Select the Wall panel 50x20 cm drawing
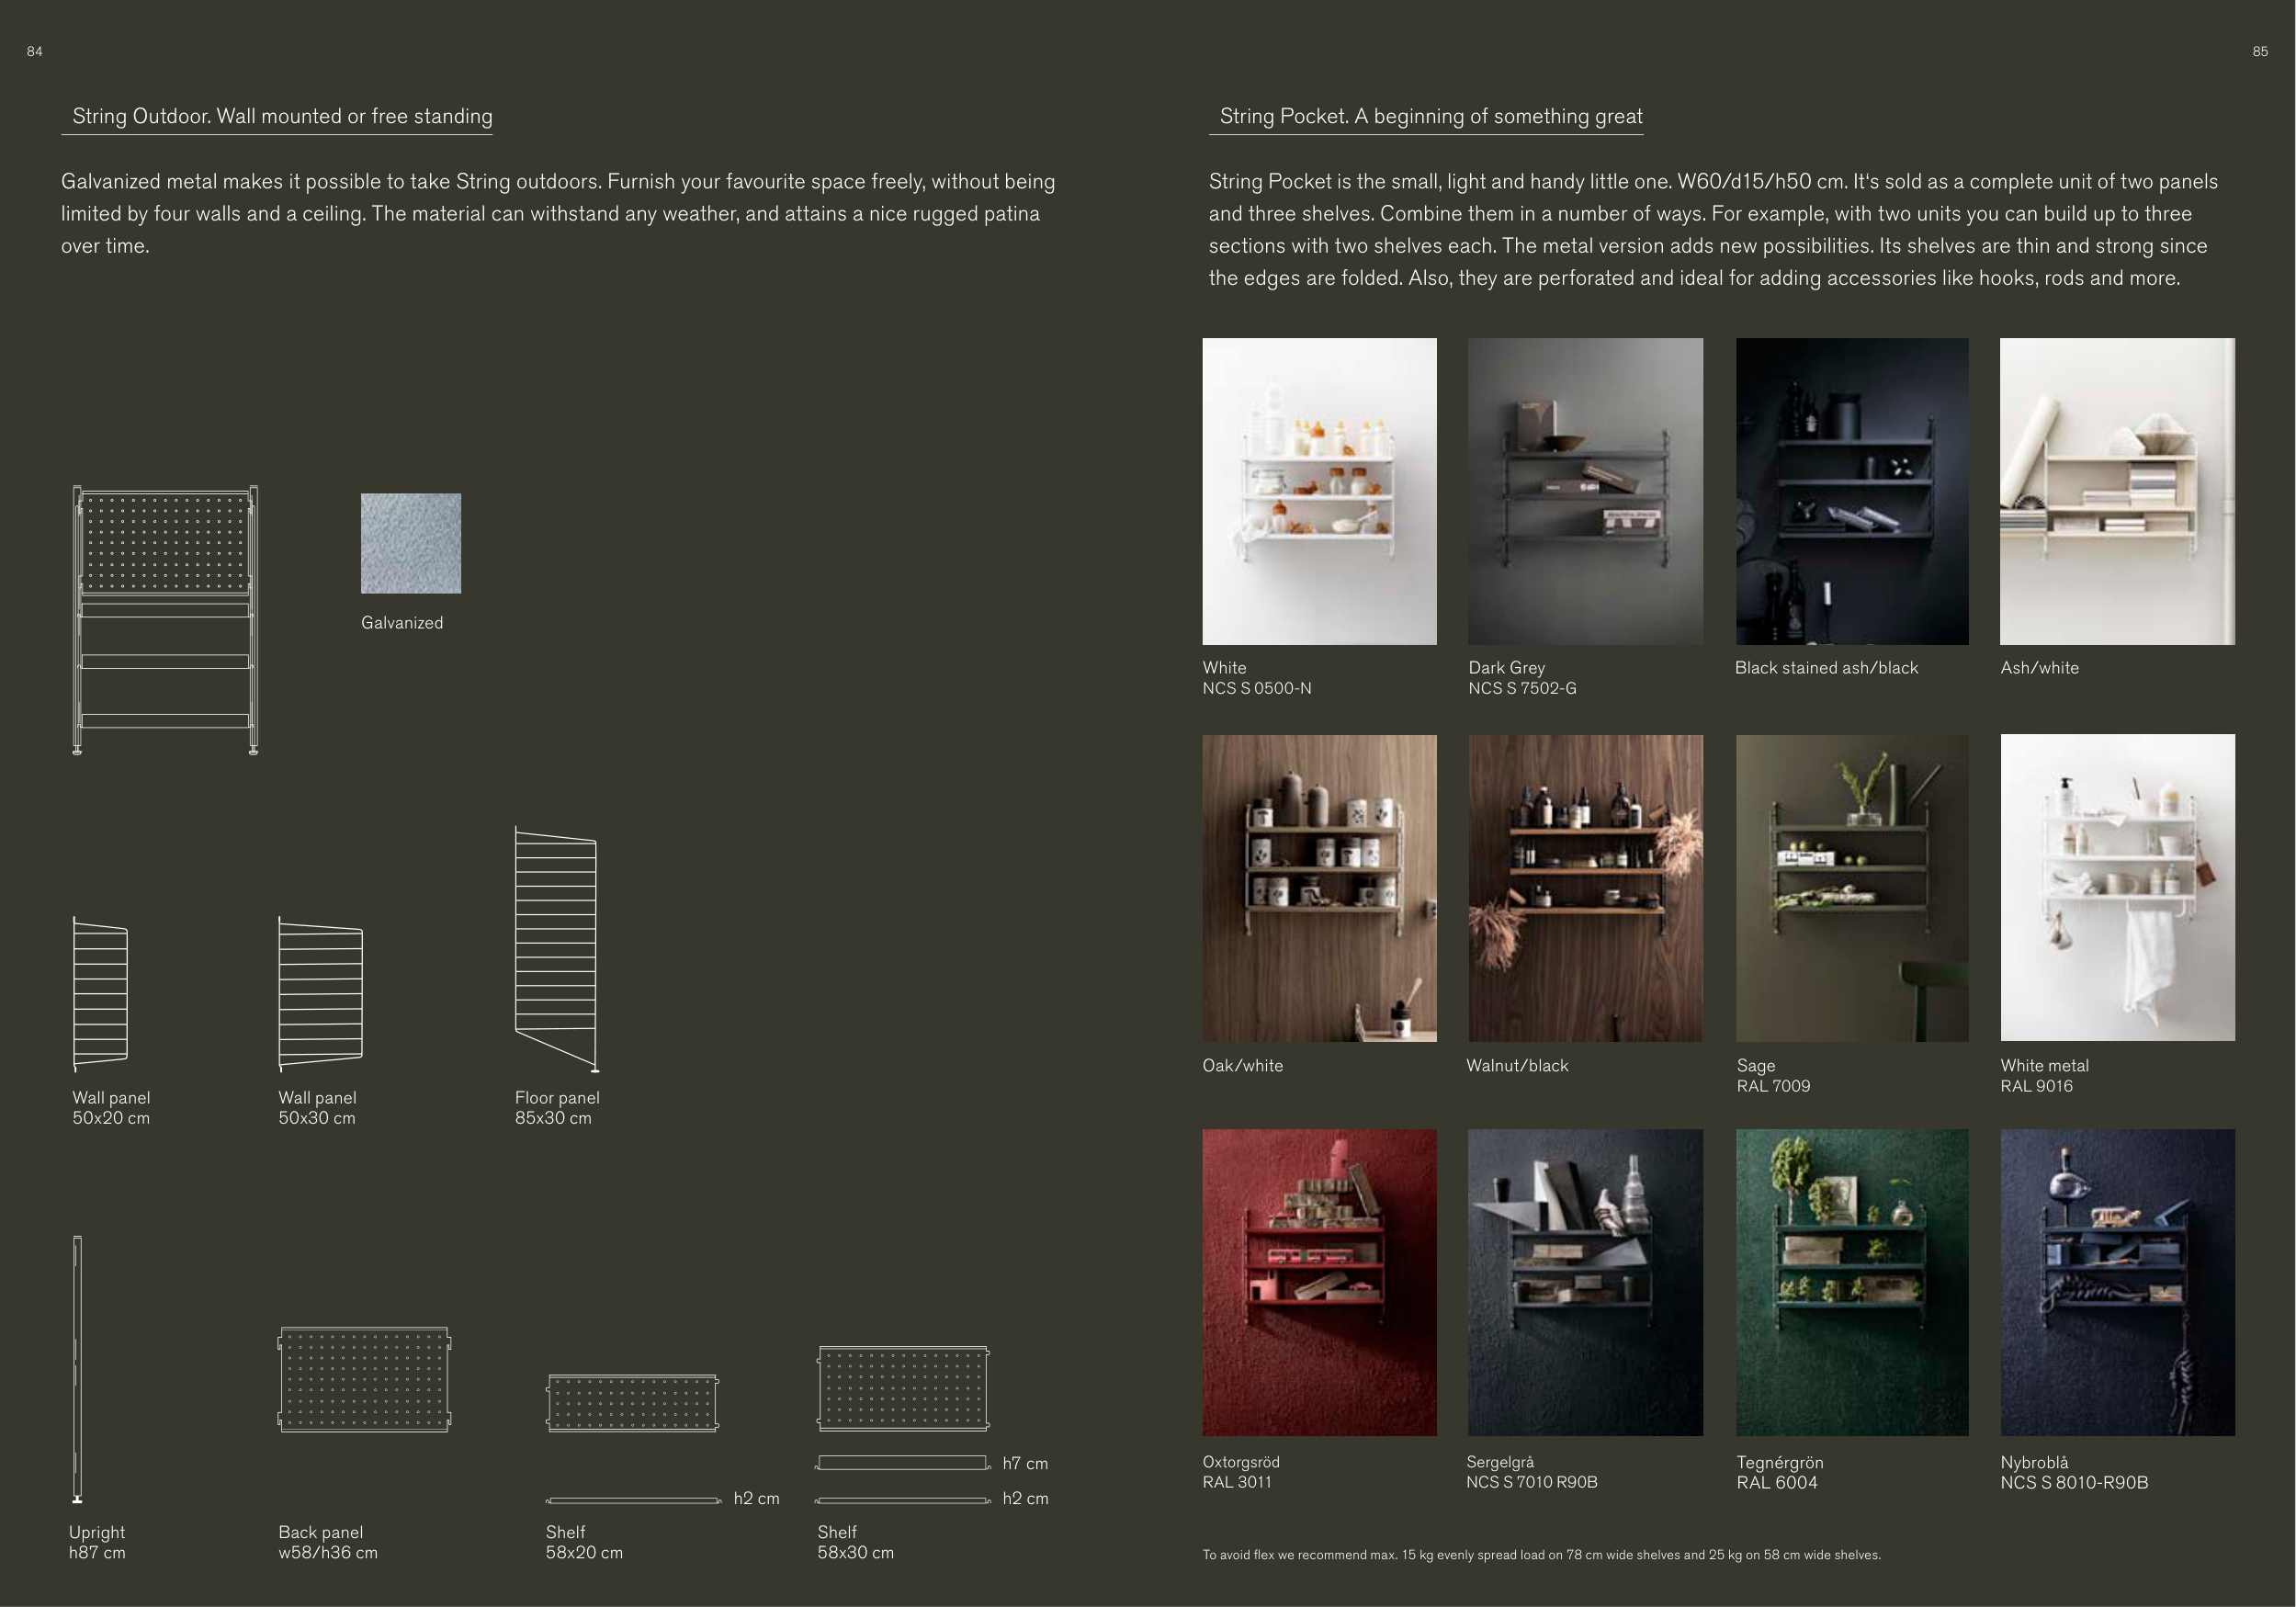Screen dimensions: 2296x1607 pos(100,994)
